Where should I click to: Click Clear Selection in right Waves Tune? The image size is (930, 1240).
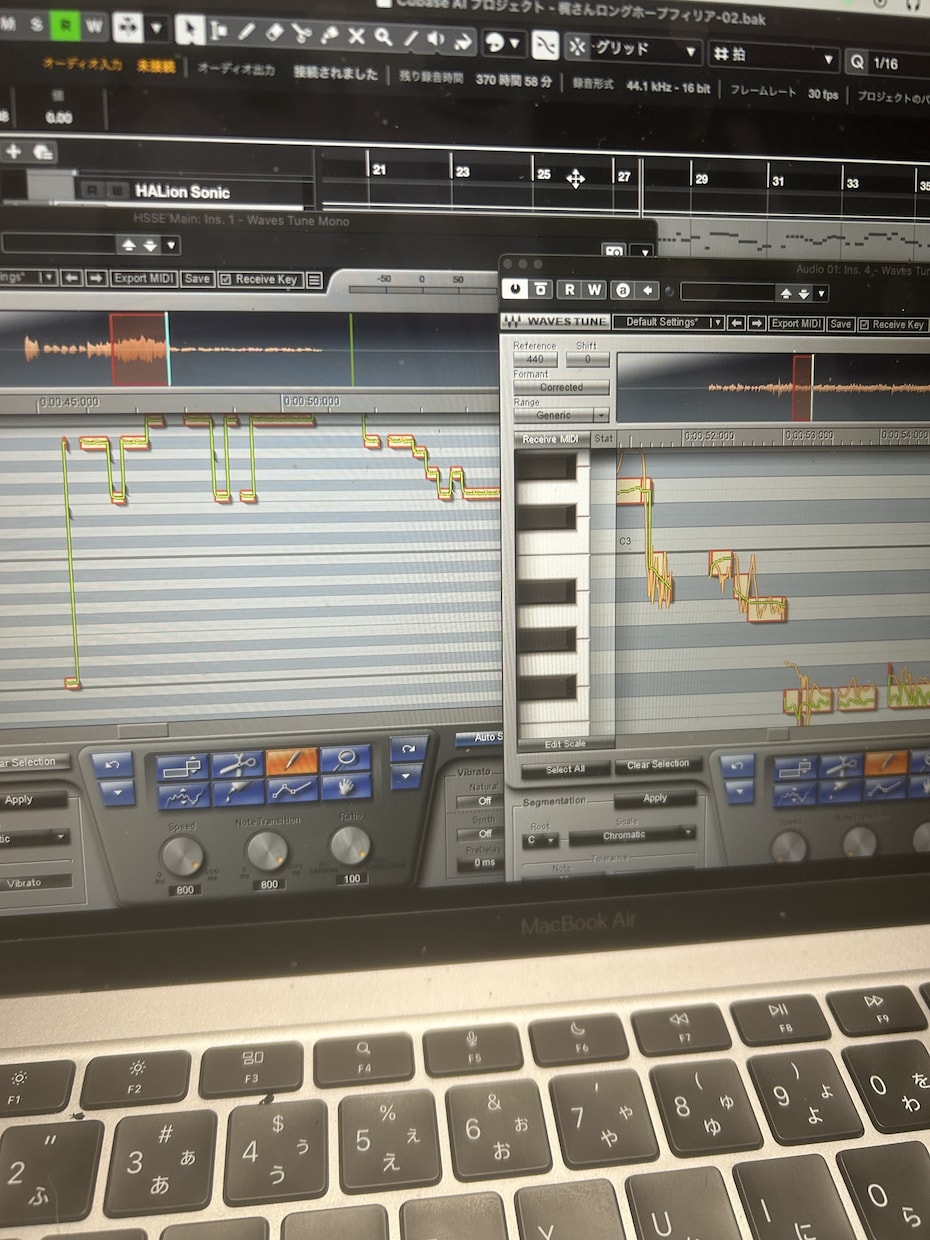(x=658, y=765)
